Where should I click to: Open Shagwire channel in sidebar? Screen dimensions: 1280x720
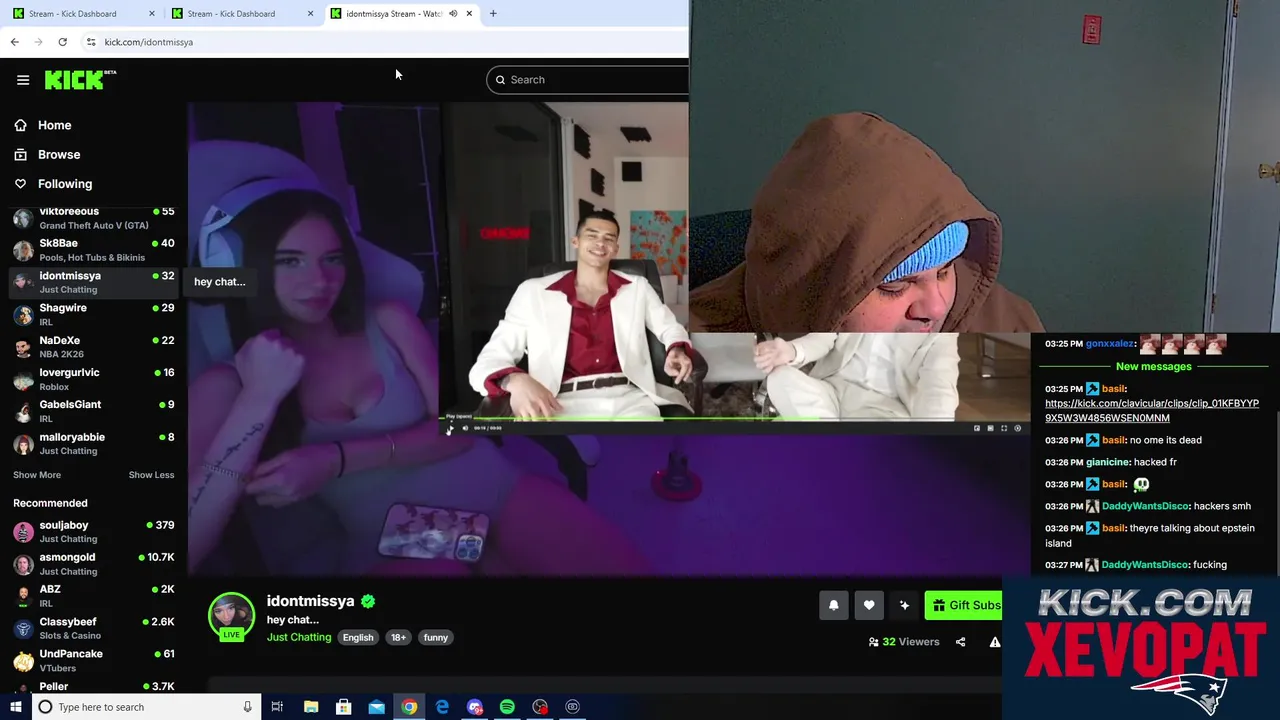(94, 314)
